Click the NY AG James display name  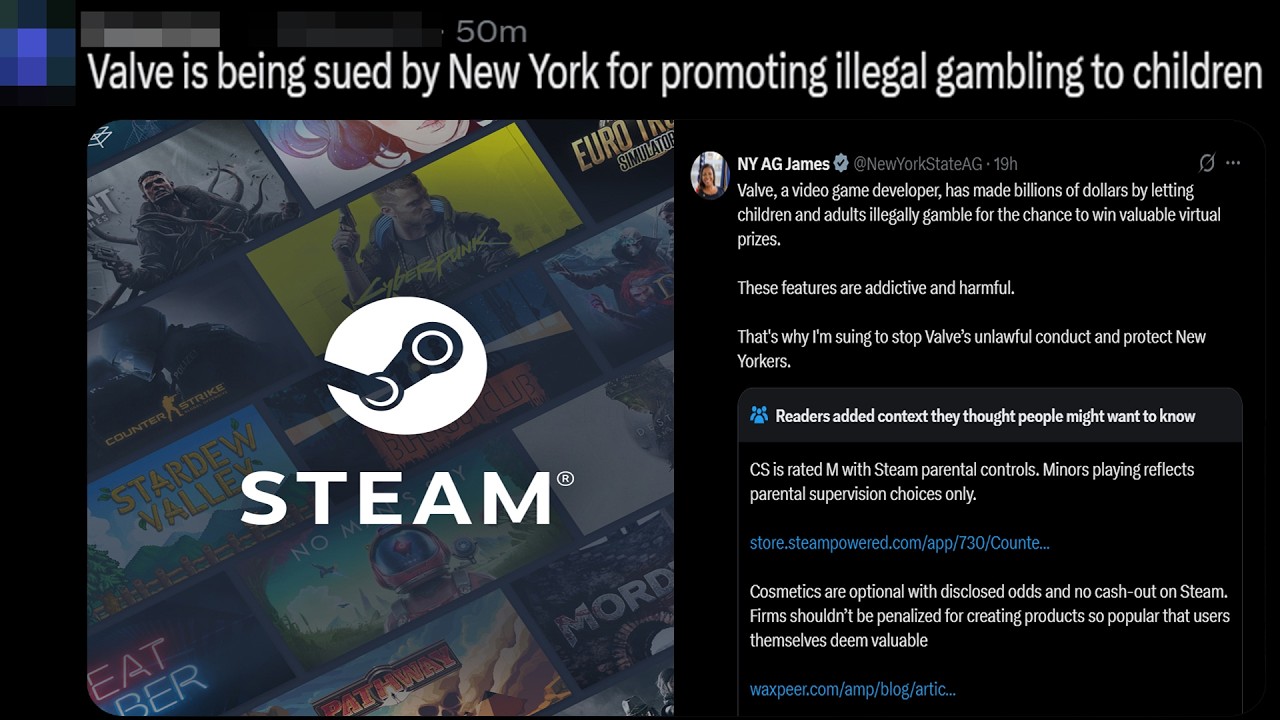click(783, 164)
